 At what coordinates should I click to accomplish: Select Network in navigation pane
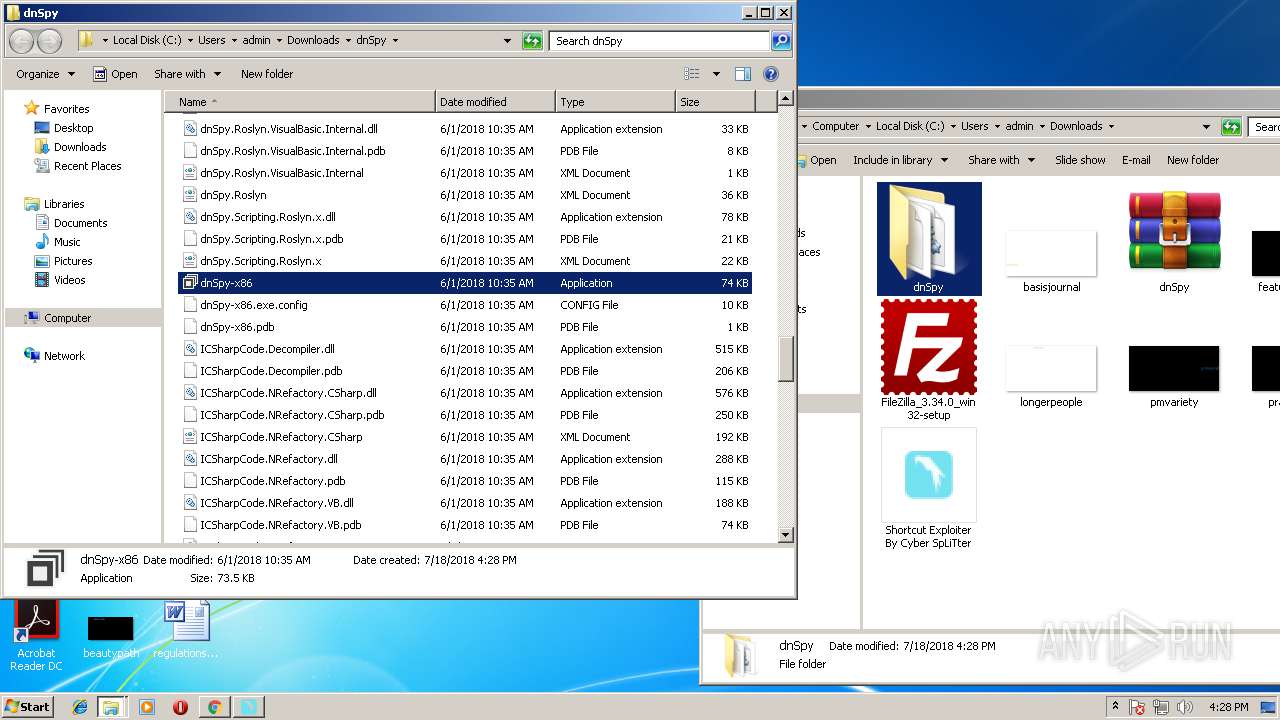(64, 356)
